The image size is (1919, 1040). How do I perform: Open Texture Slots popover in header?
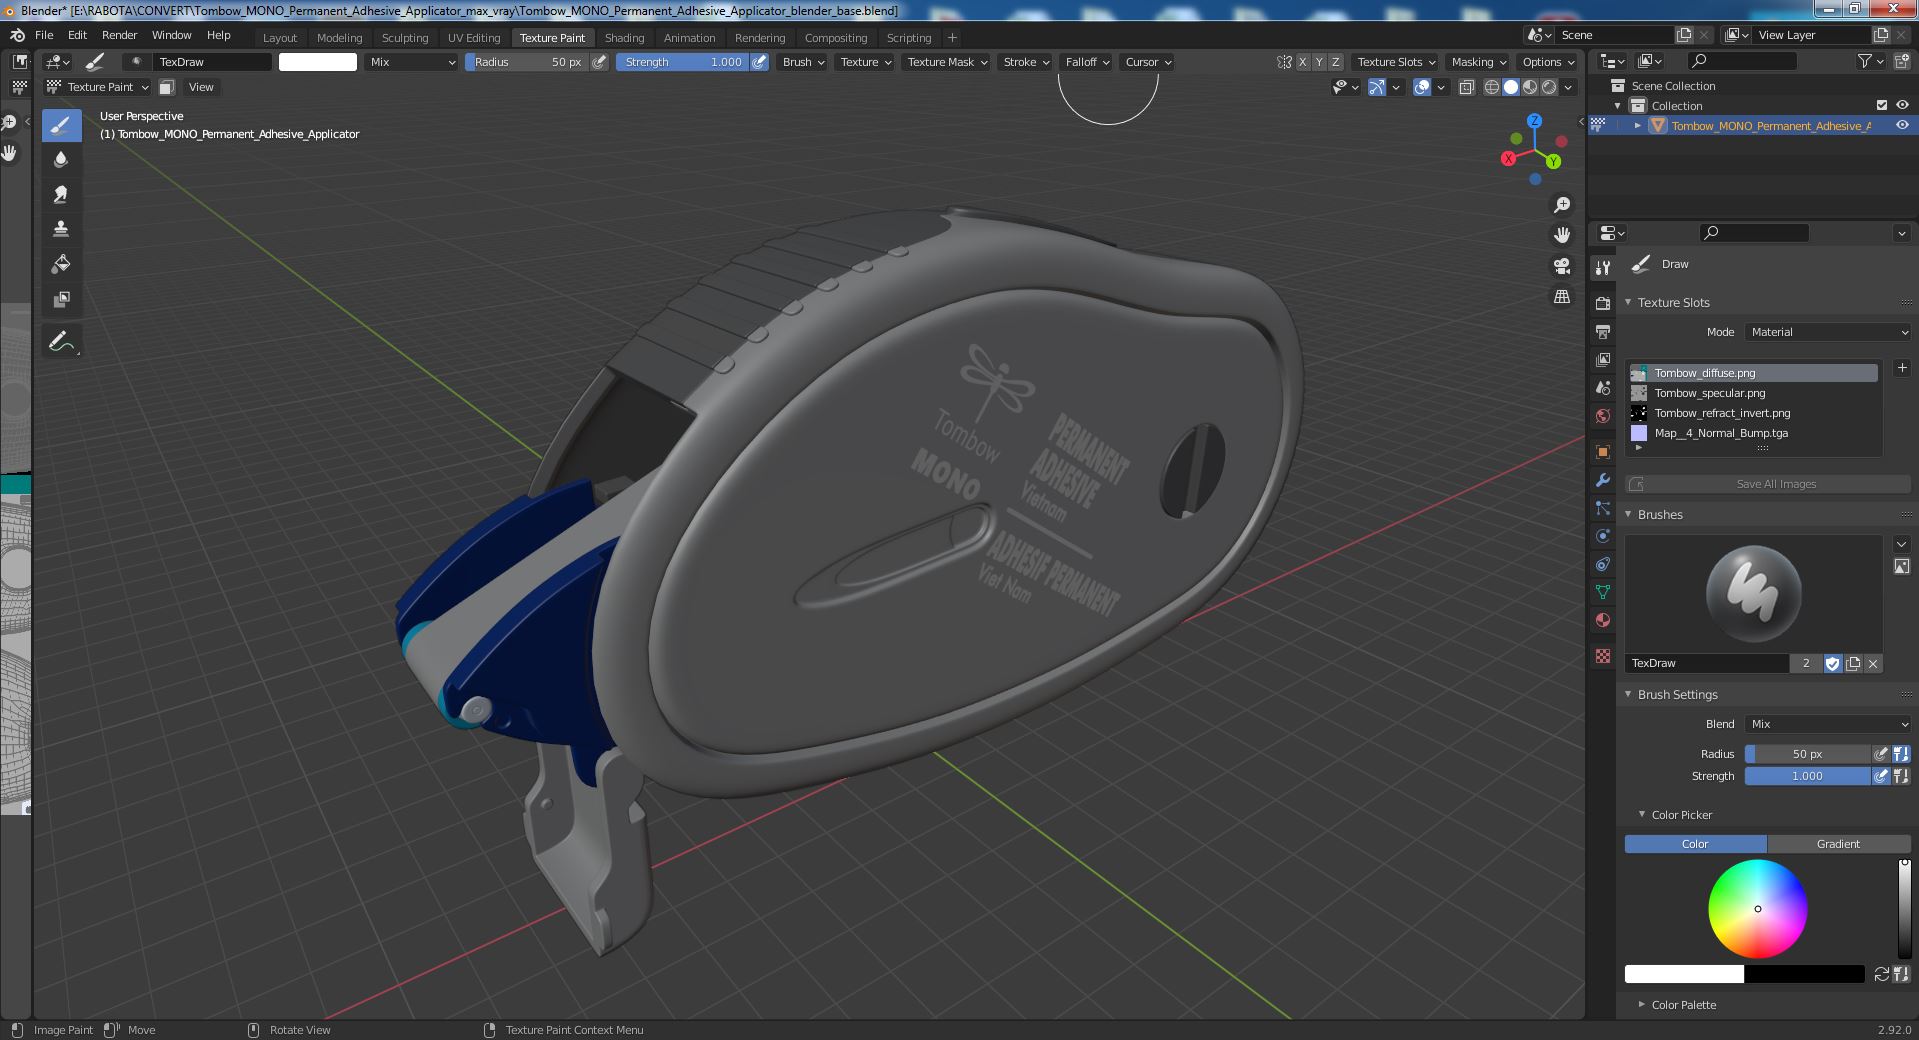pyautogui.click(x=1396, y=62)
